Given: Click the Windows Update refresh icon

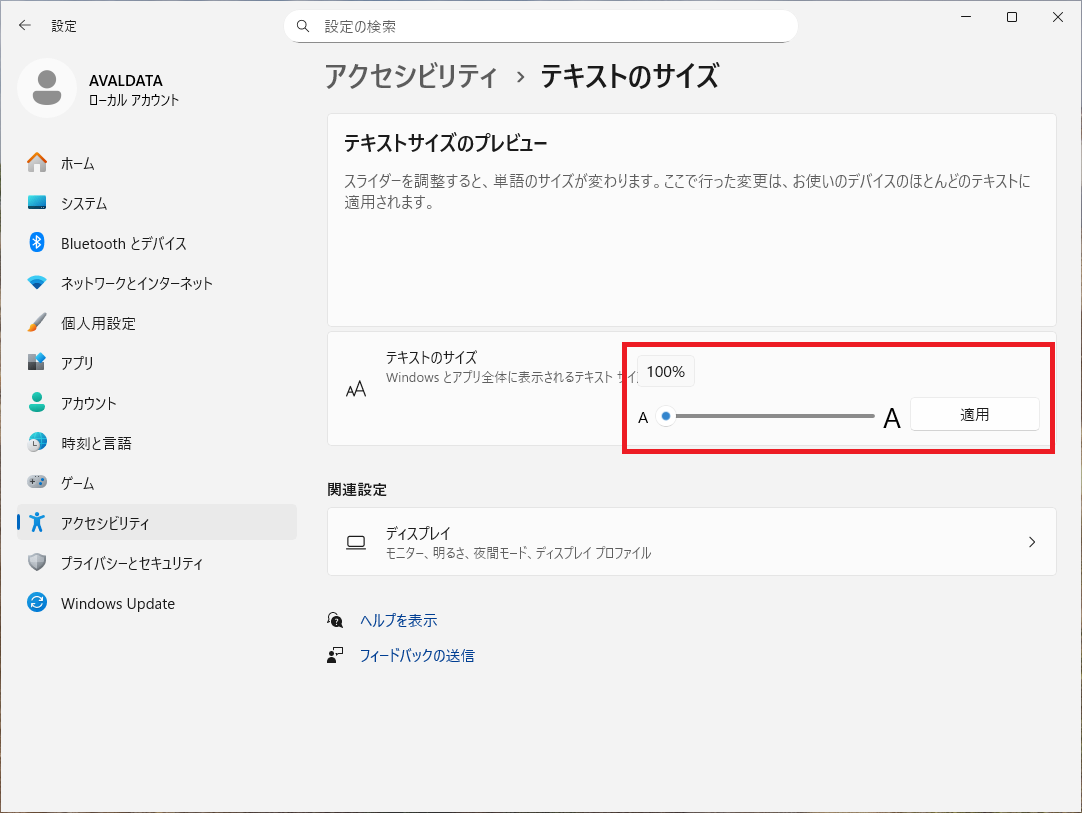Looking at the screenshot, I should click(37, 603).
